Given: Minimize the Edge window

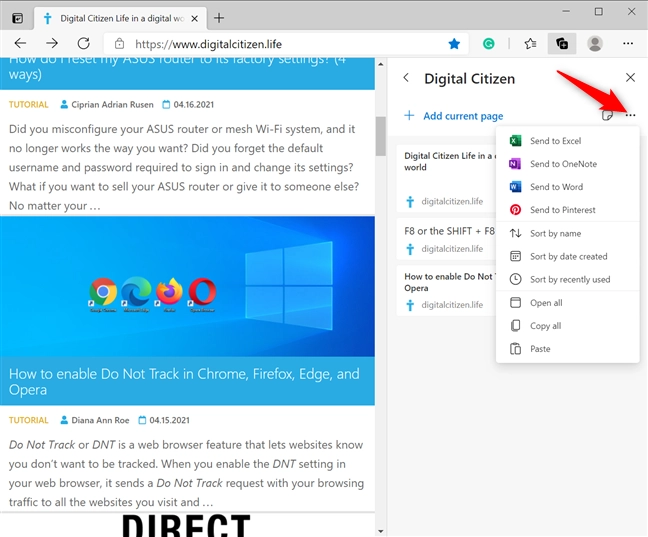Looking at the screenshot, I should (566, 12).
